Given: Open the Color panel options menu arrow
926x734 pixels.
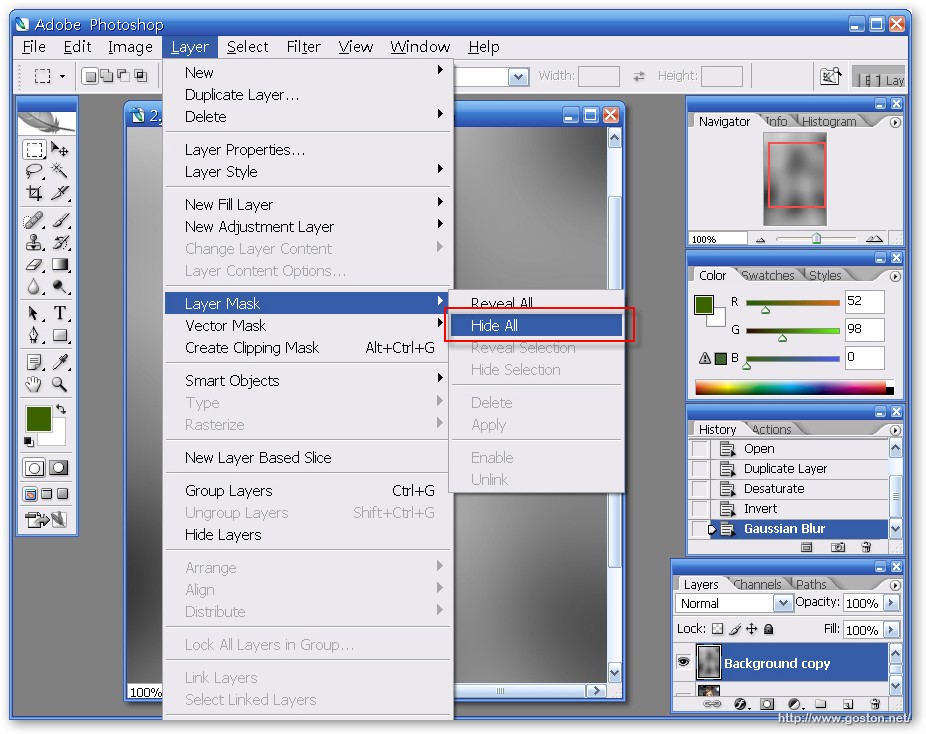Looking at the screenshot, I should [x=895, y=276].
